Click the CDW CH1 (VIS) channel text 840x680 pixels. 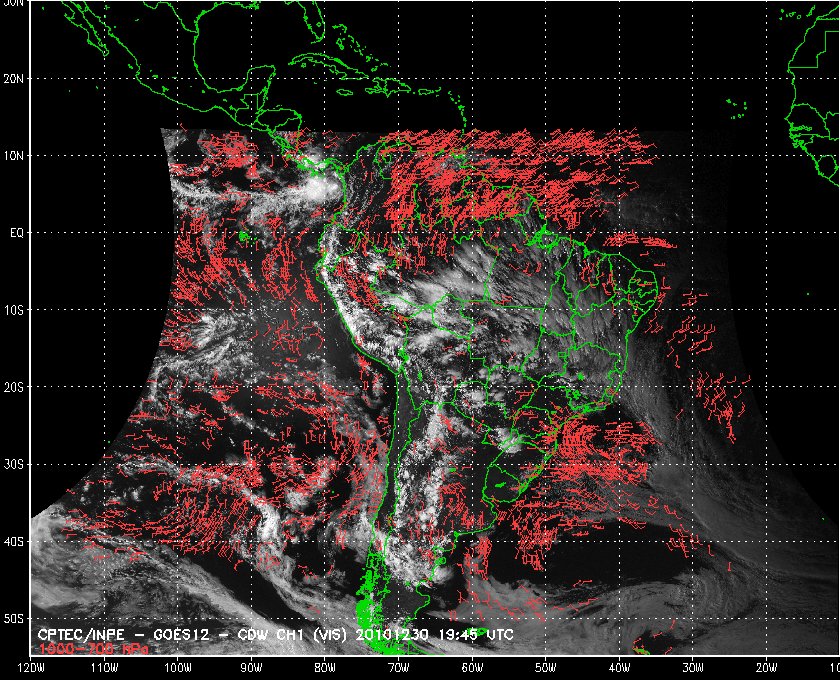tap(293, 636)
